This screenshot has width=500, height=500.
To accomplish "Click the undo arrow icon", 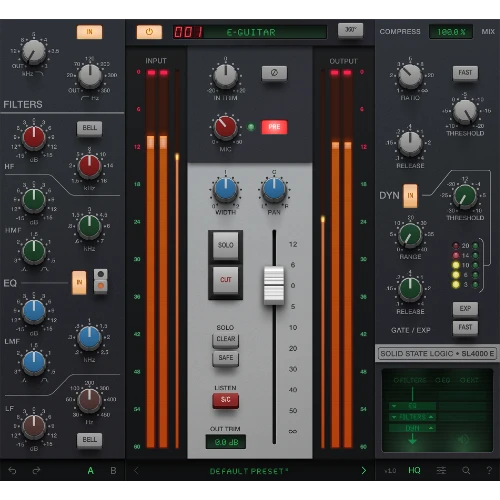I will coord(12,470).
